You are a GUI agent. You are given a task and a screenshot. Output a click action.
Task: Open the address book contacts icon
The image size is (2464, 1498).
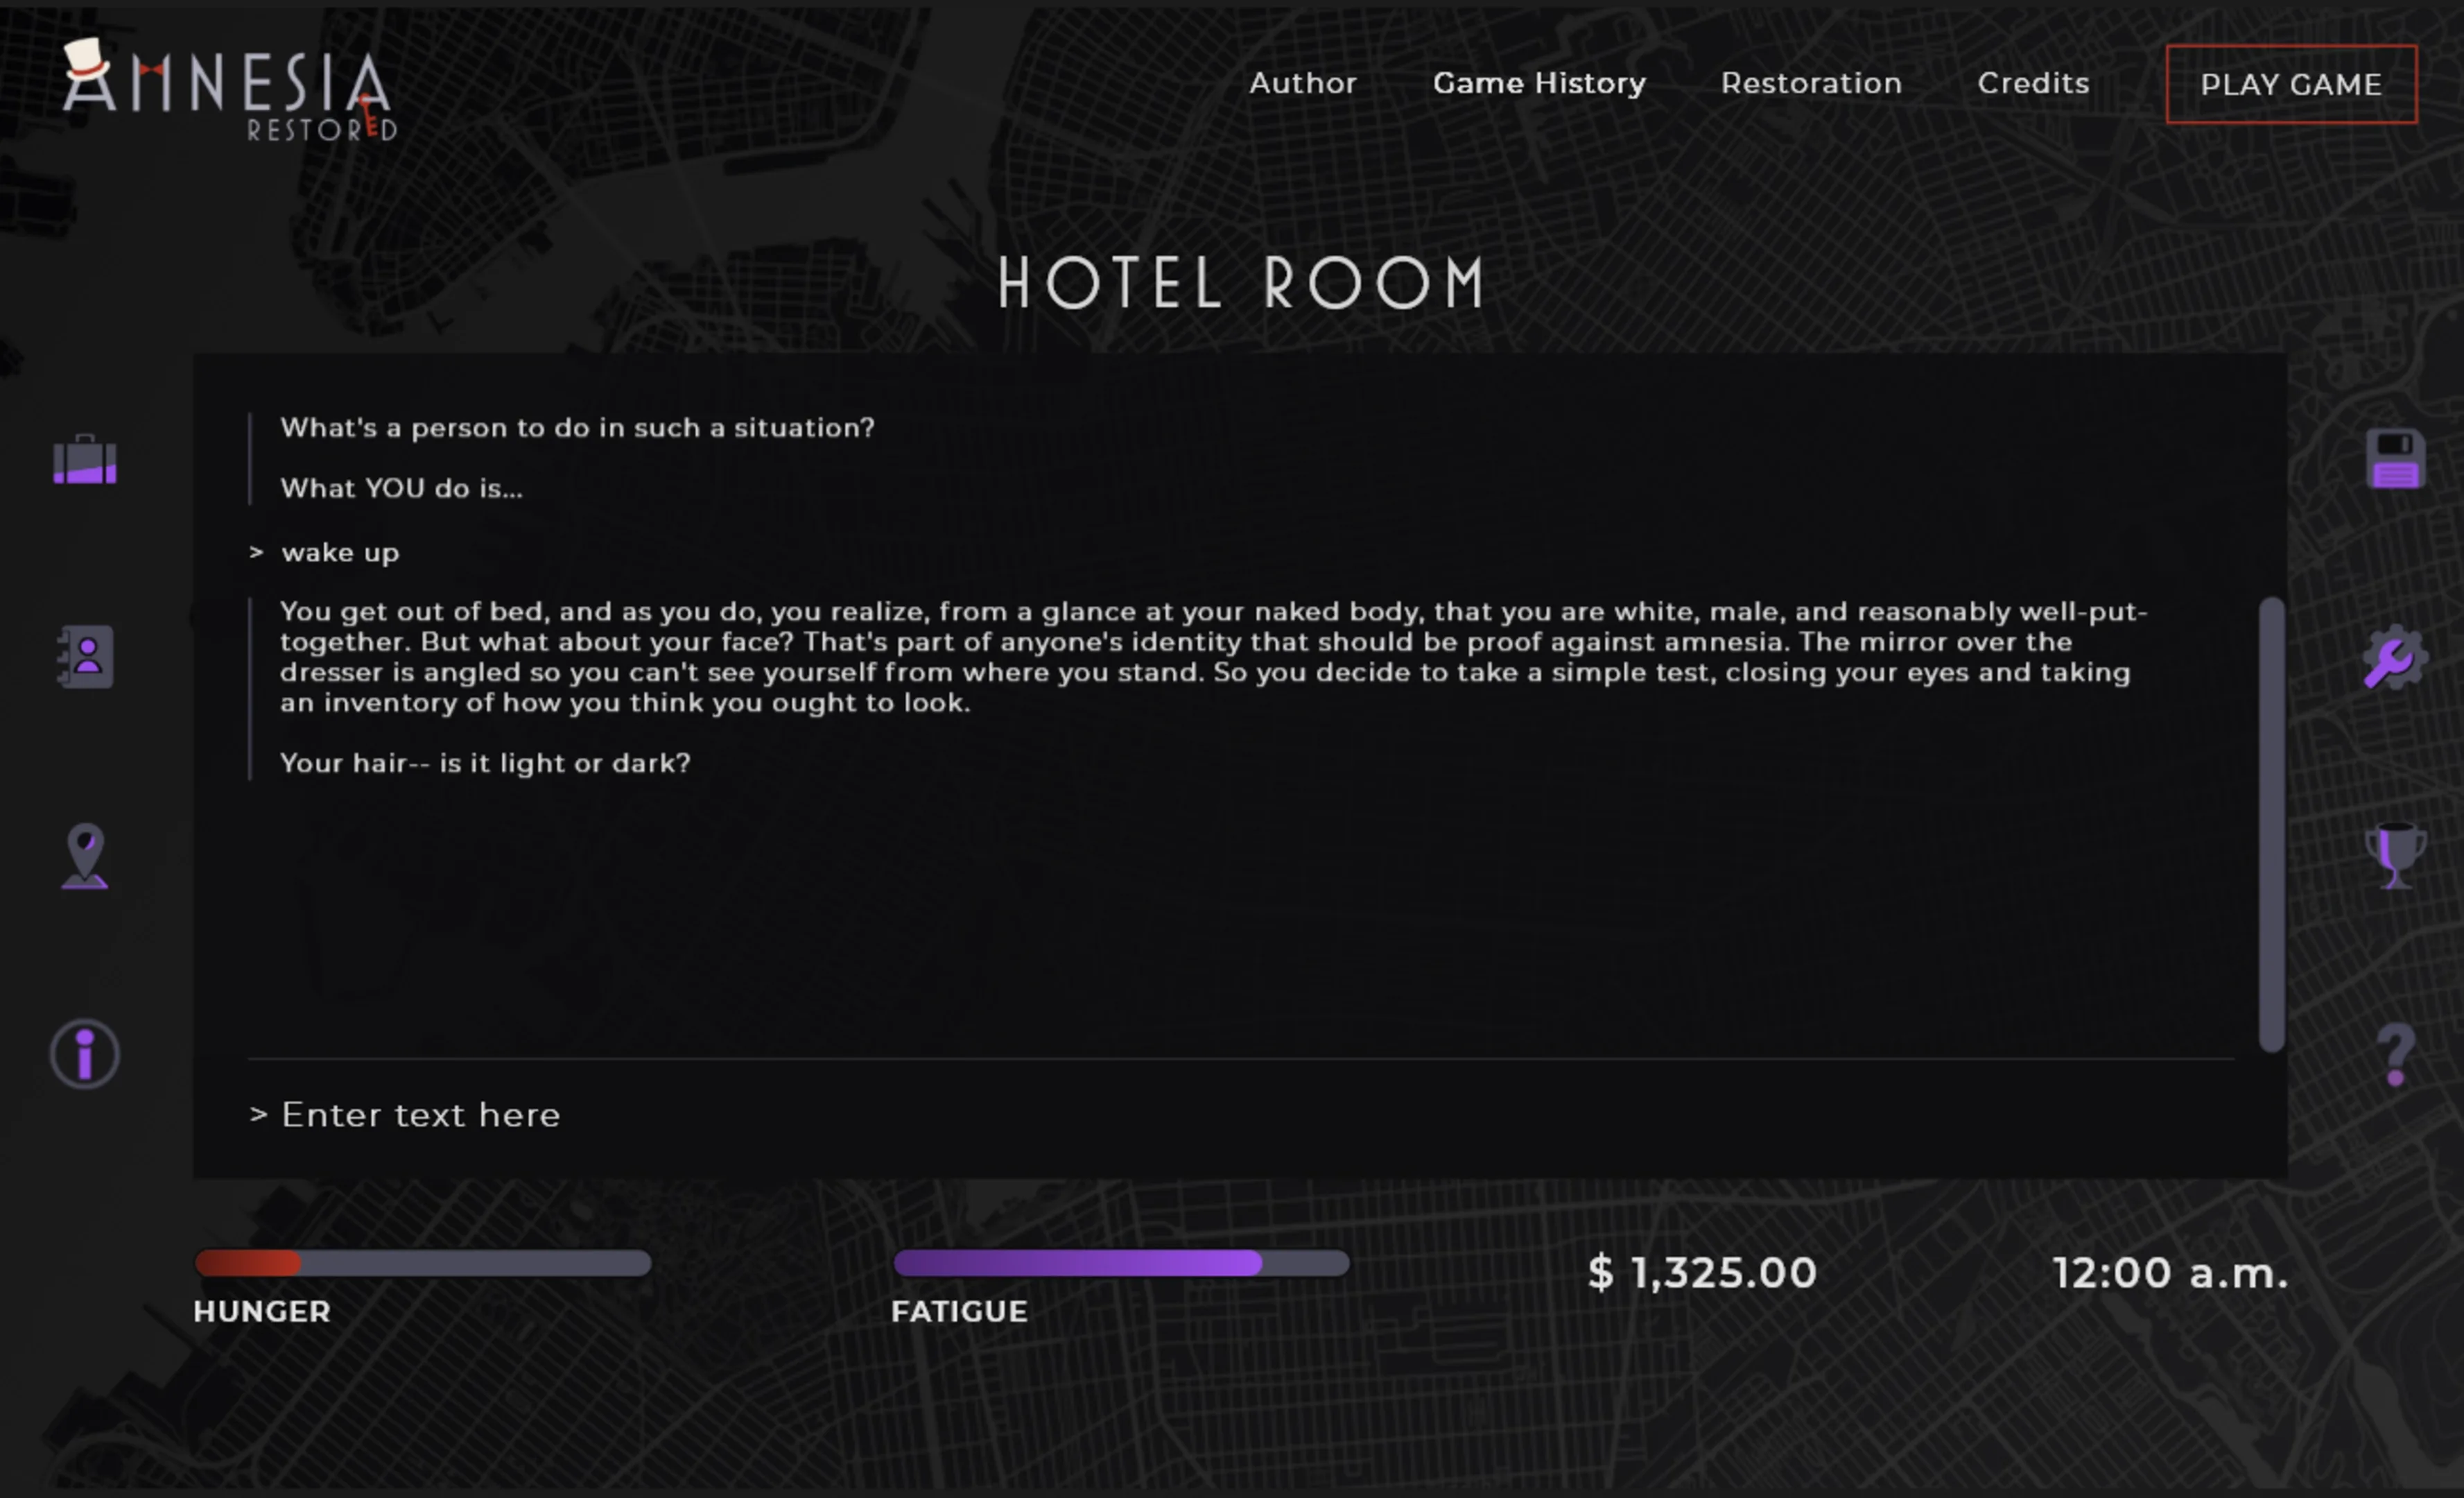coord(85,657)
